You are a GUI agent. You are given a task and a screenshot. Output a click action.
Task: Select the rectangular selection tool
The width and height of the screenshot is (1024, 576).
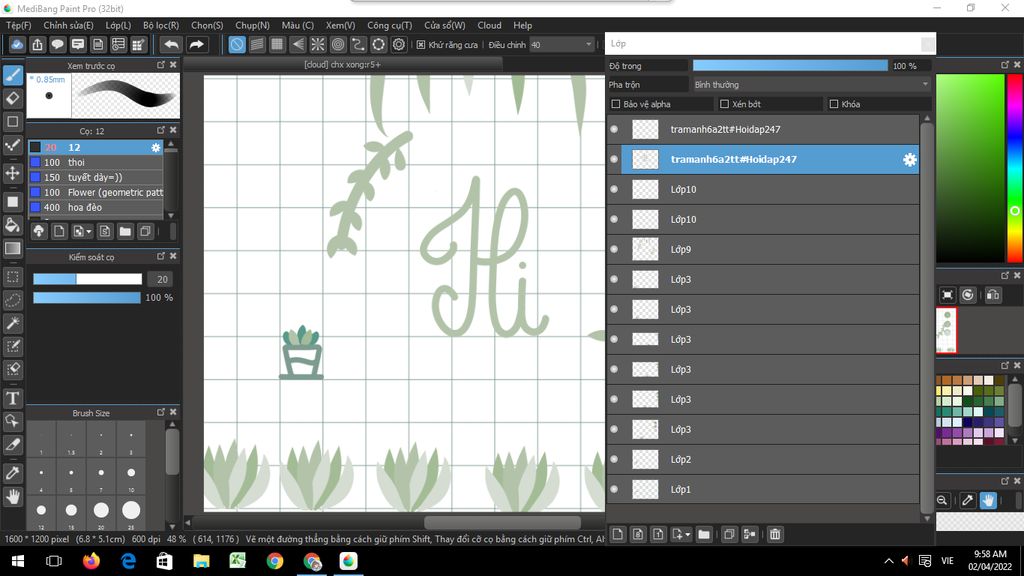point(12,277)
